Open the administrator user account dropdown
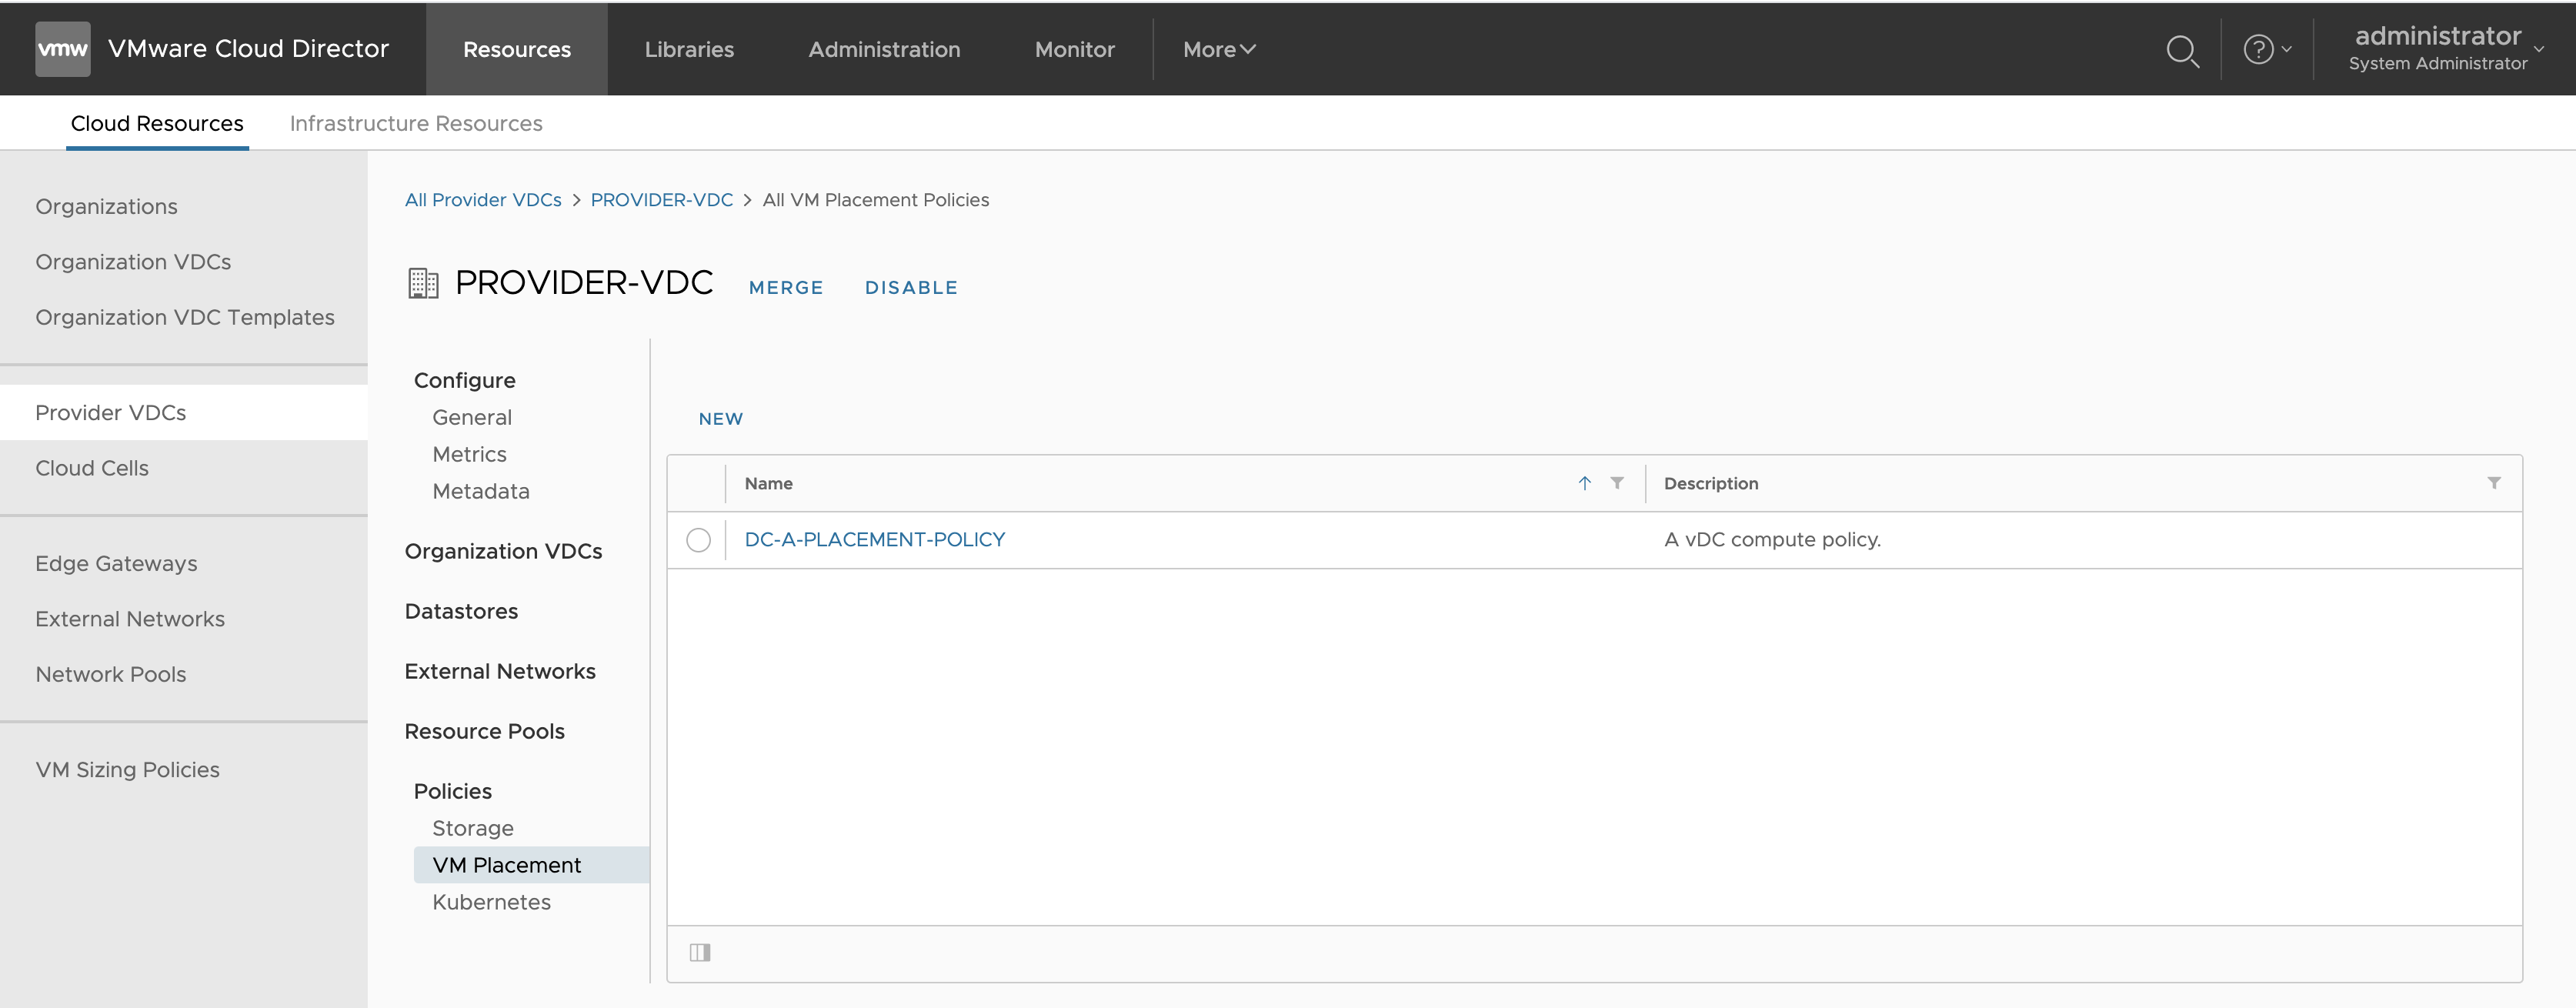 pyautogui.click(x=2446, y=48)
